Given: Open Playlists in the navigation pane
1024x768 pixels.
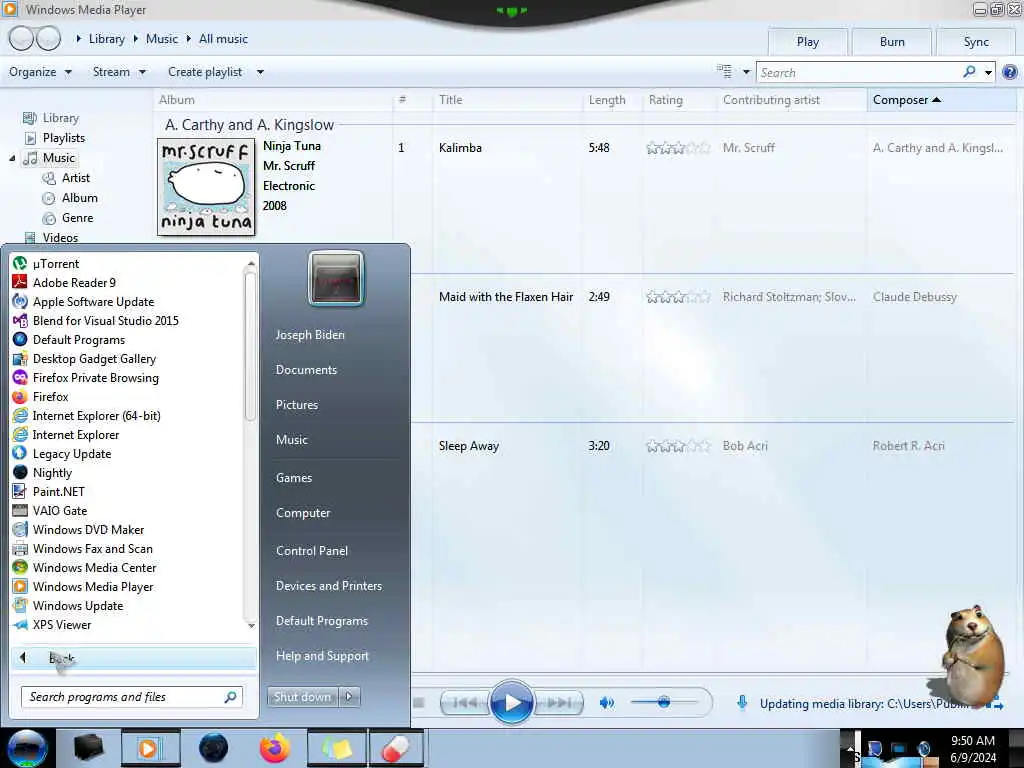Looking at the screenshot, I should pyautogui.click(x=55, y=138).
